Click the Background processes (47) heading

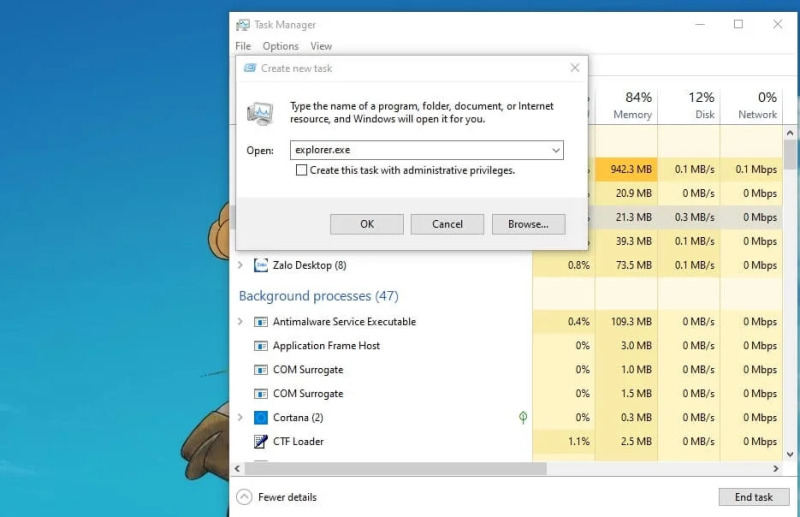pyautogui.click(x=318, y=296)
